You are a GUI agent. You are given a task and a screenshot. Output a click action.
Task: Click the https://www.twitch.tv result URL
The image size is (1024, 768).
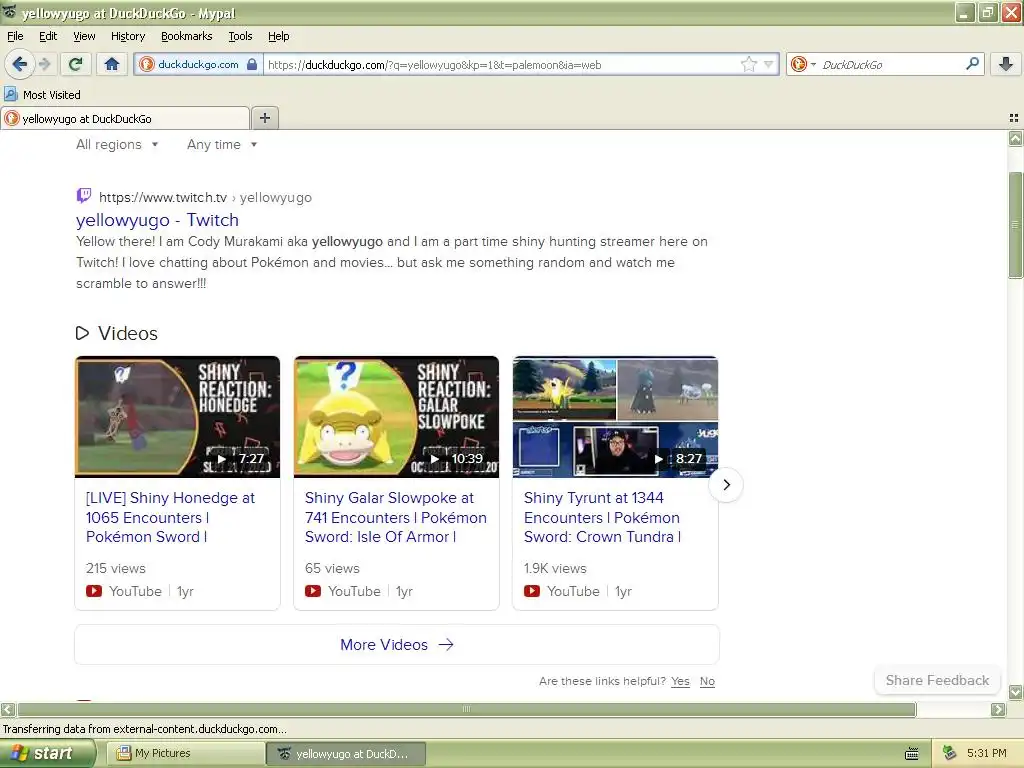click(163, 197)
